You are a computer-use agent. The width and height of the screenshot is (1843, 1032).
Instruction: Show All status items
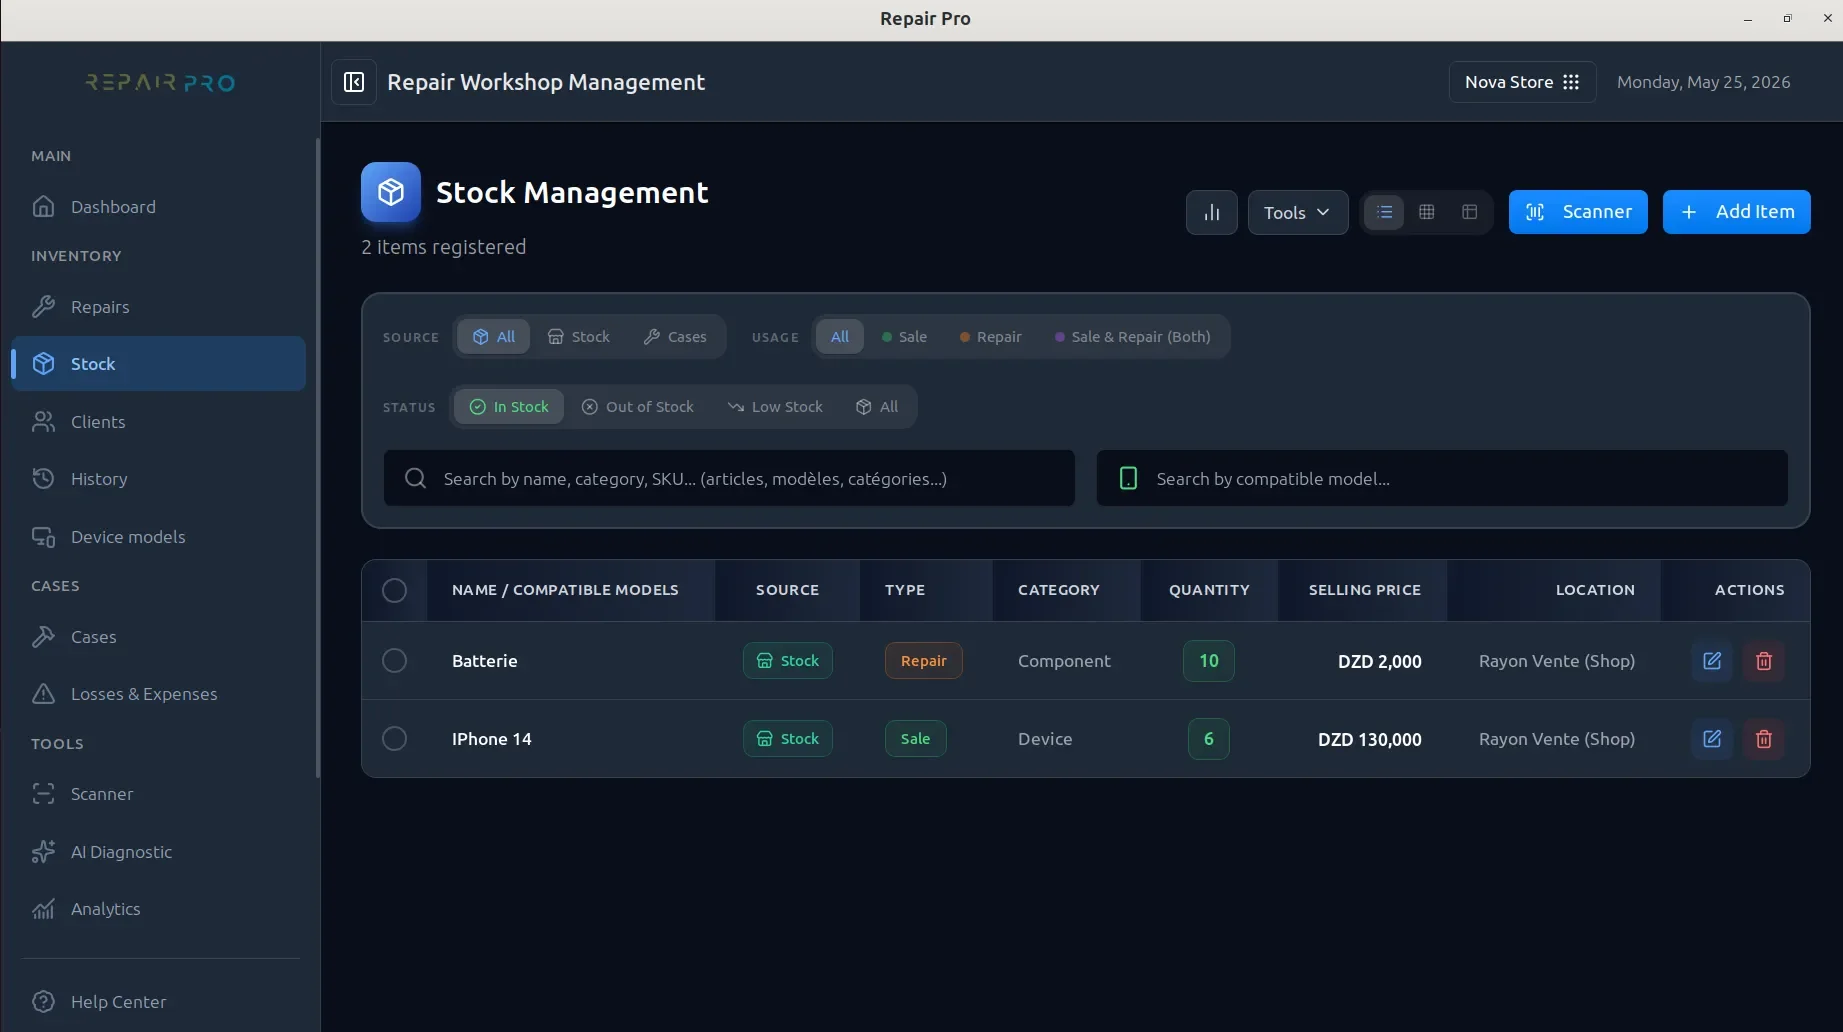click(877, 407)
